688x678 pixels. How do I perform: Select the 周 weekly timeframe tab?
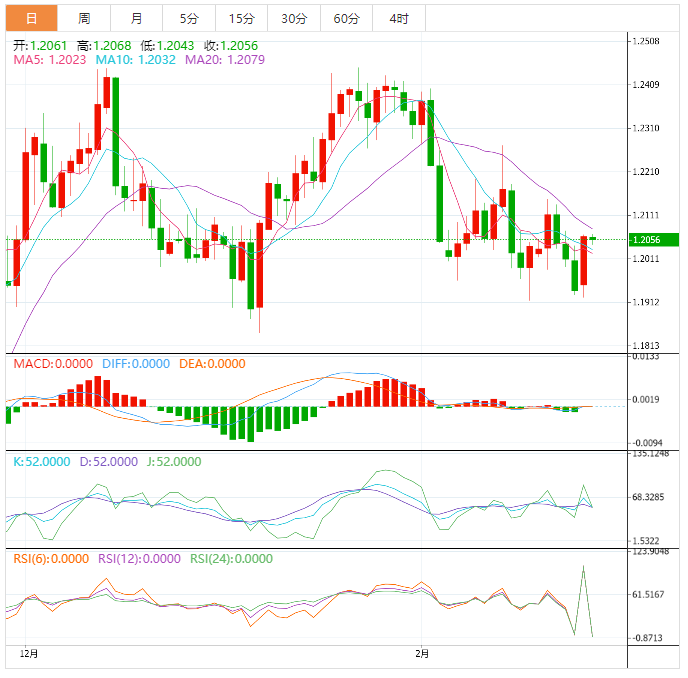tap(84, 18)
